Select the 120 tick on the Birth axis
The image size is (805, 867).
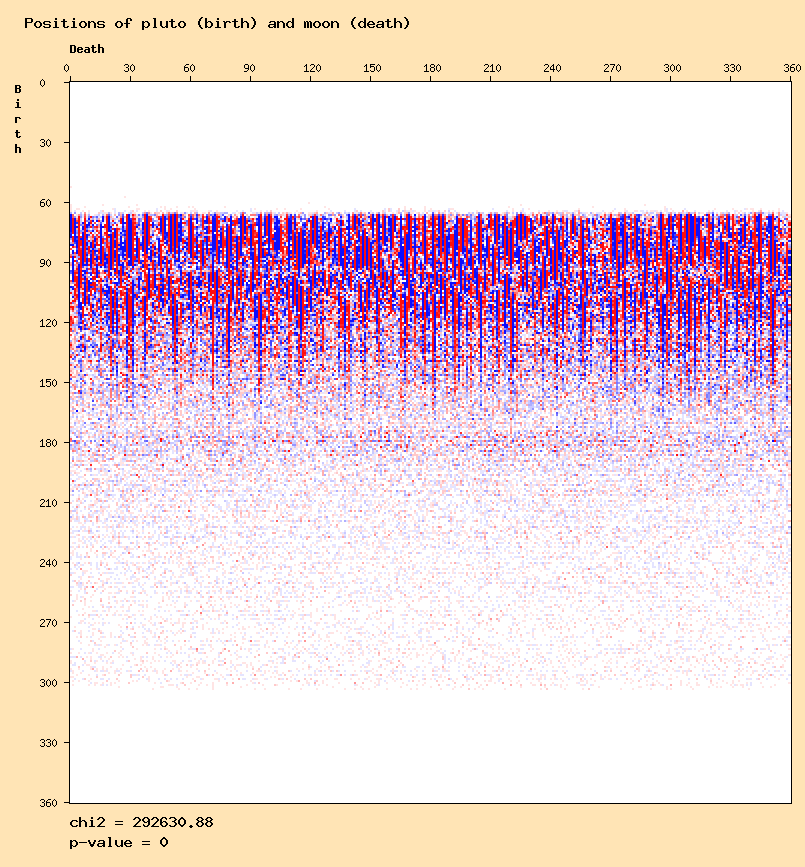point(42,323)
